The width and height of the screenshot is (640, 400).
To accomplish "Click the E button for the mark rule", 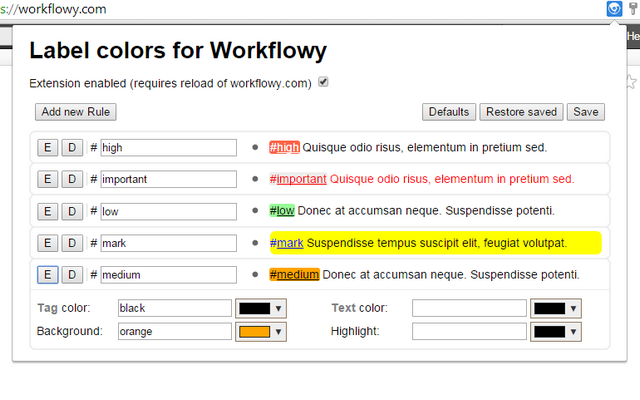I will 47,243.
